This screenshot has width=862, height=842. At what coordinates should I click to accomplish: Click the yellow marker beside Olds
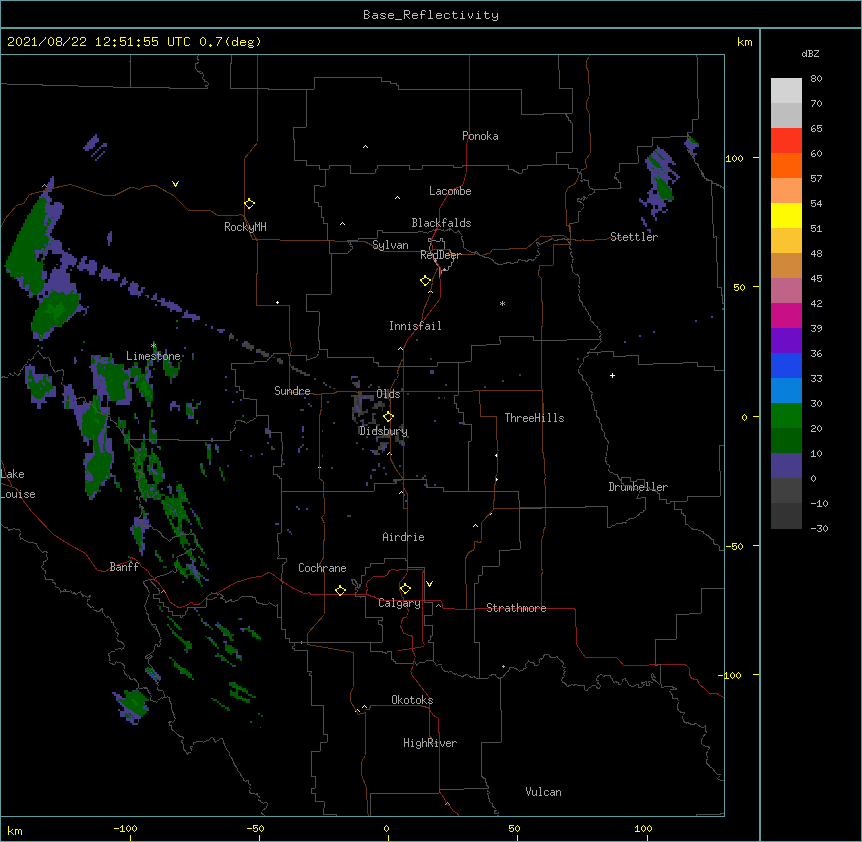point(388,416)
